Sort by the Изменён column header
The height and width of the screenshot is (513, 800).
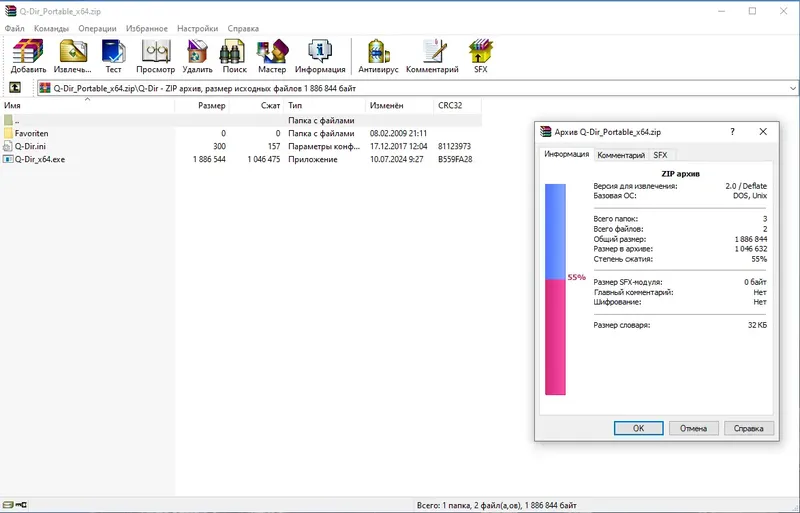(x=399, y=106)
